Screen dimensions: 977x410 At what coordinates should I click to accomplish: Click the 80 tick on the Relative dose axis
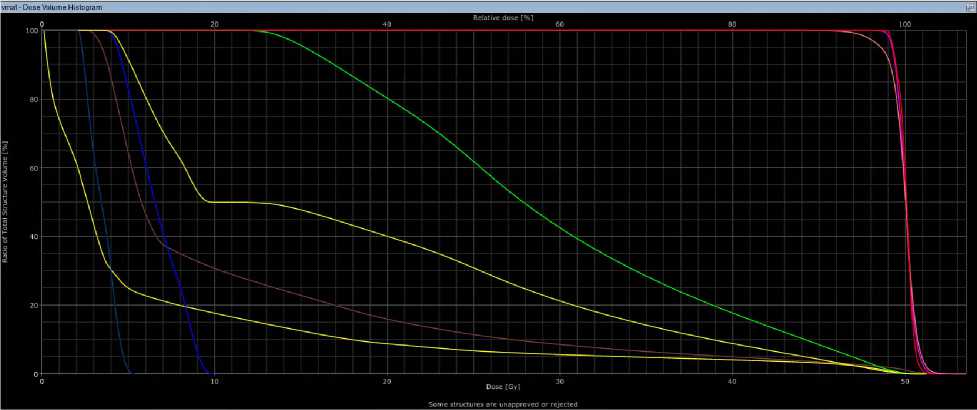coord(732,24)
